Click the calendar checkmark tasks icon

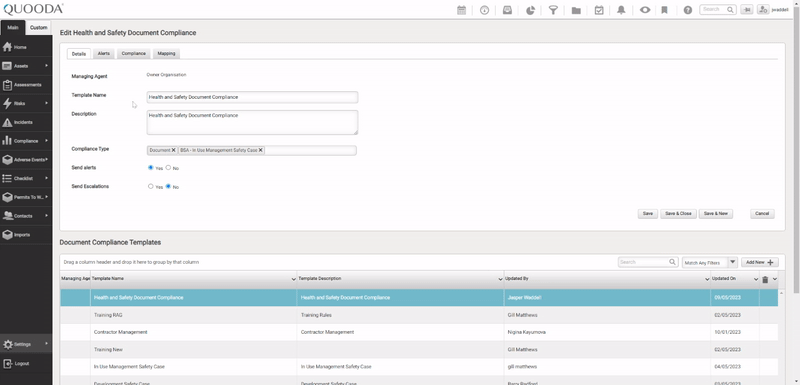click(x=599, y=10)
